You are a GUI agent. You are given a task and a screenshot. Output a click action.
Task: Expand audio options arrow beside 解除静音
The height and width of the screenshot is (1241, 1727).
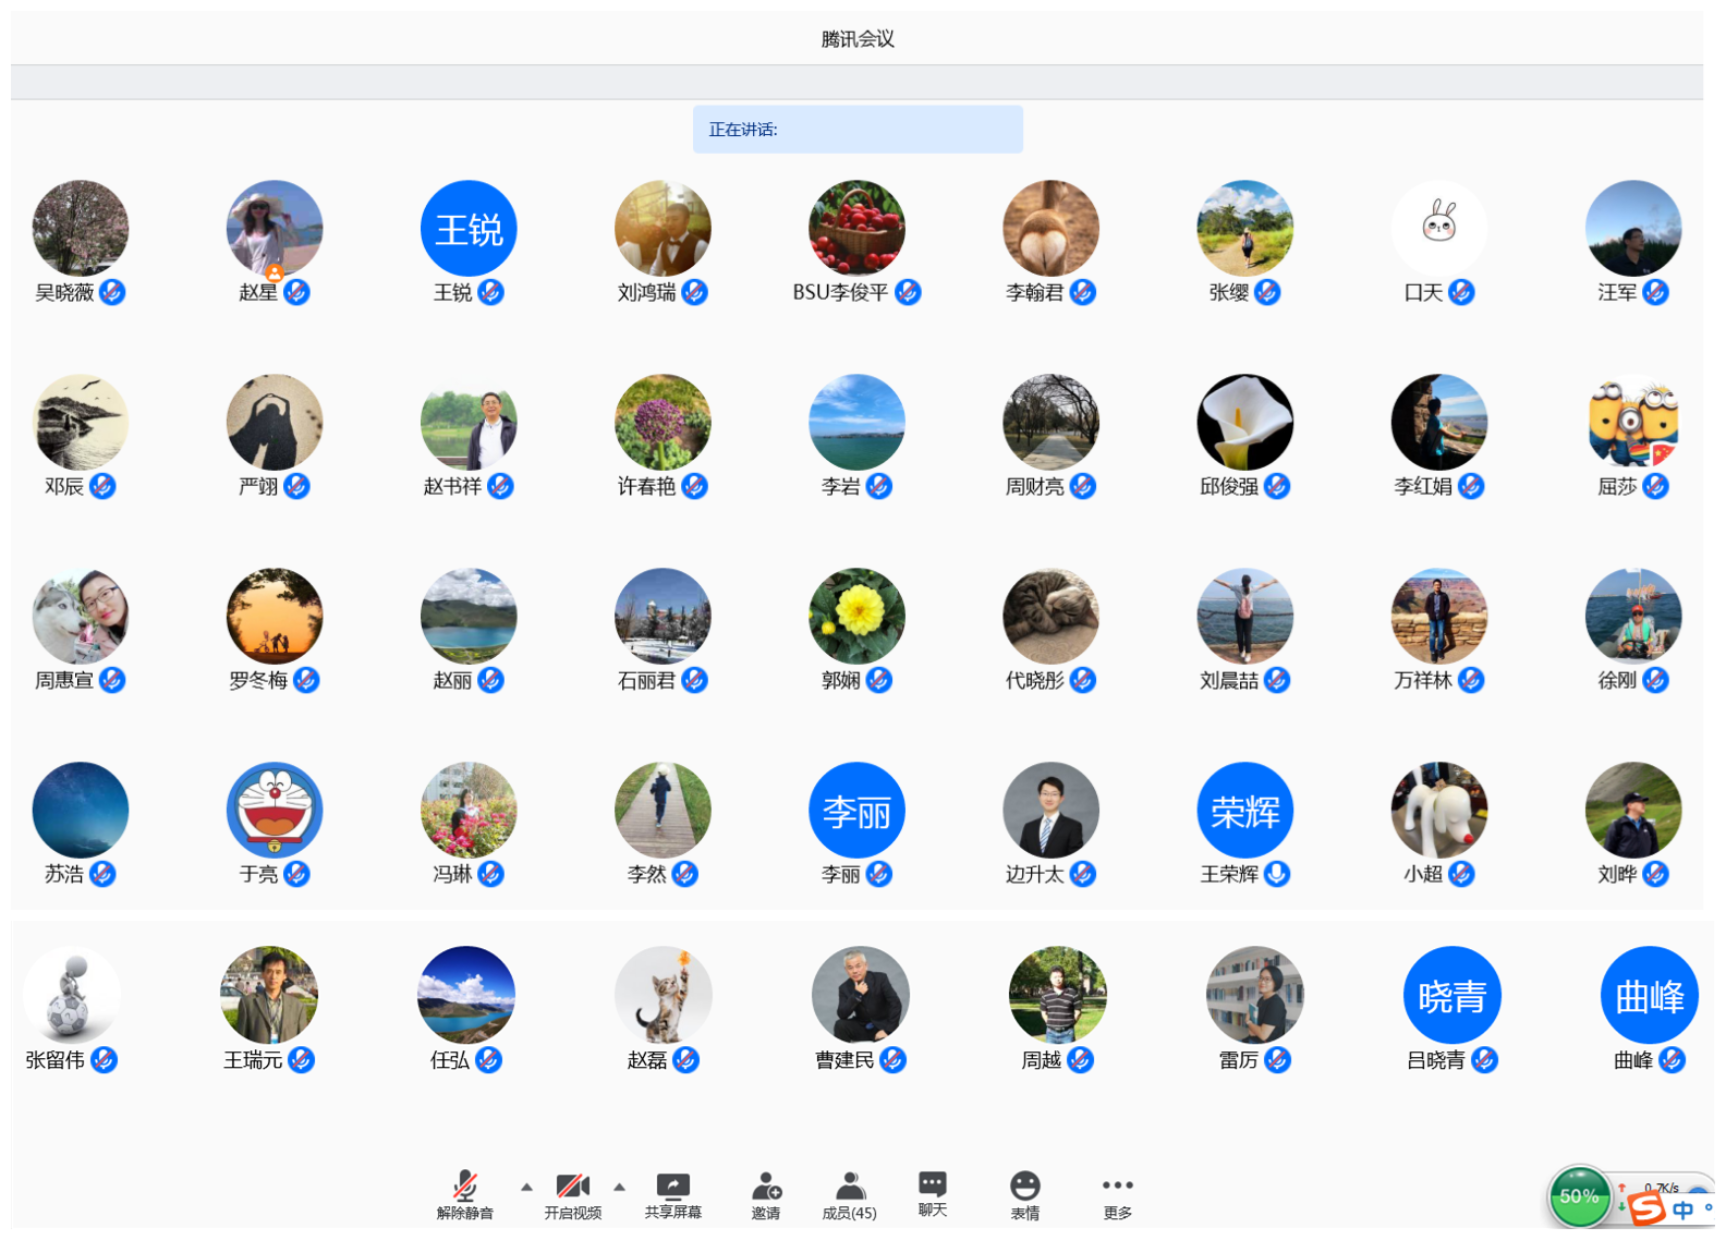click(526, 1187)
